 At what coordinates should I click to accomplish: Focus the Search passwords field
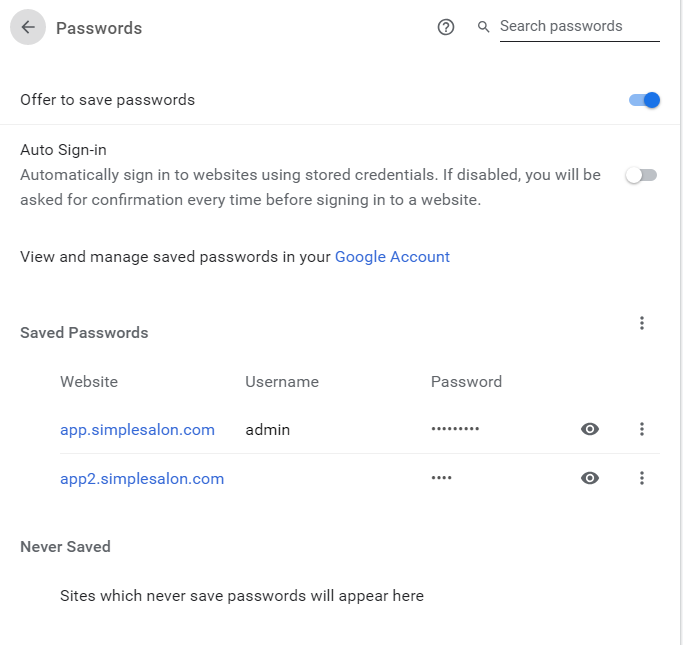point(579,27)
